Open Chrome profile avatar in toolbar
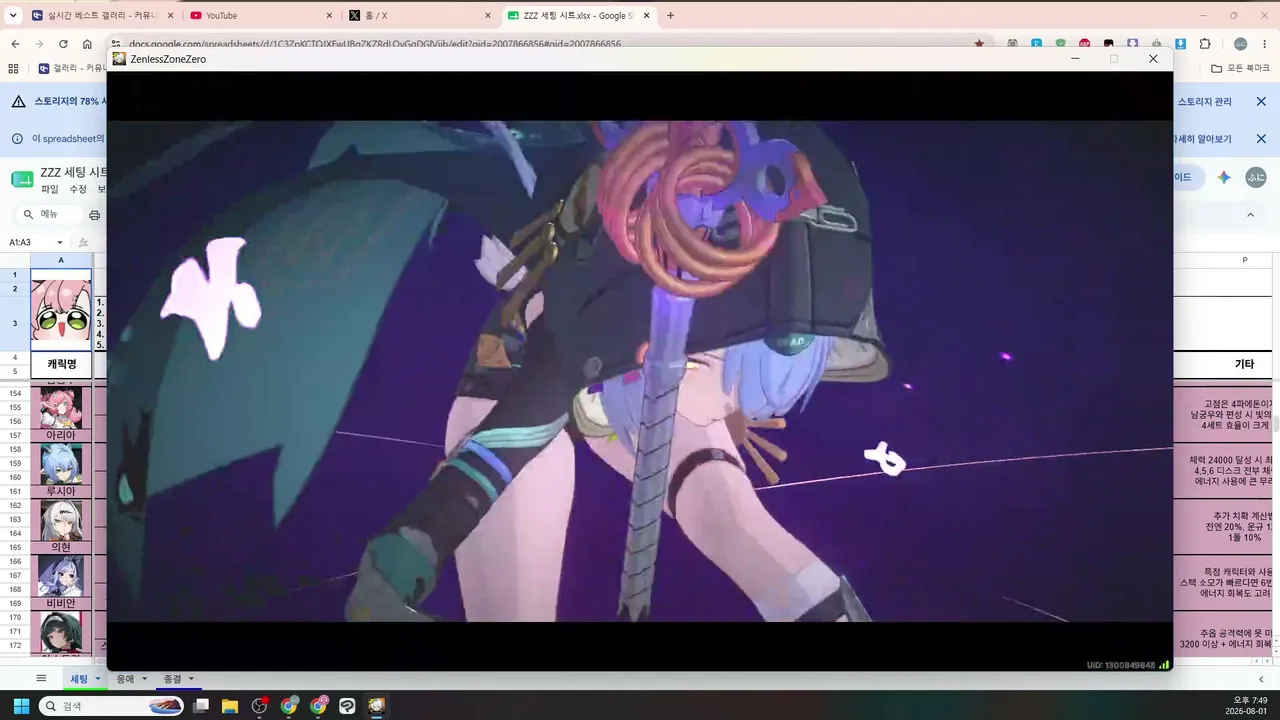 pos(1240,44)
